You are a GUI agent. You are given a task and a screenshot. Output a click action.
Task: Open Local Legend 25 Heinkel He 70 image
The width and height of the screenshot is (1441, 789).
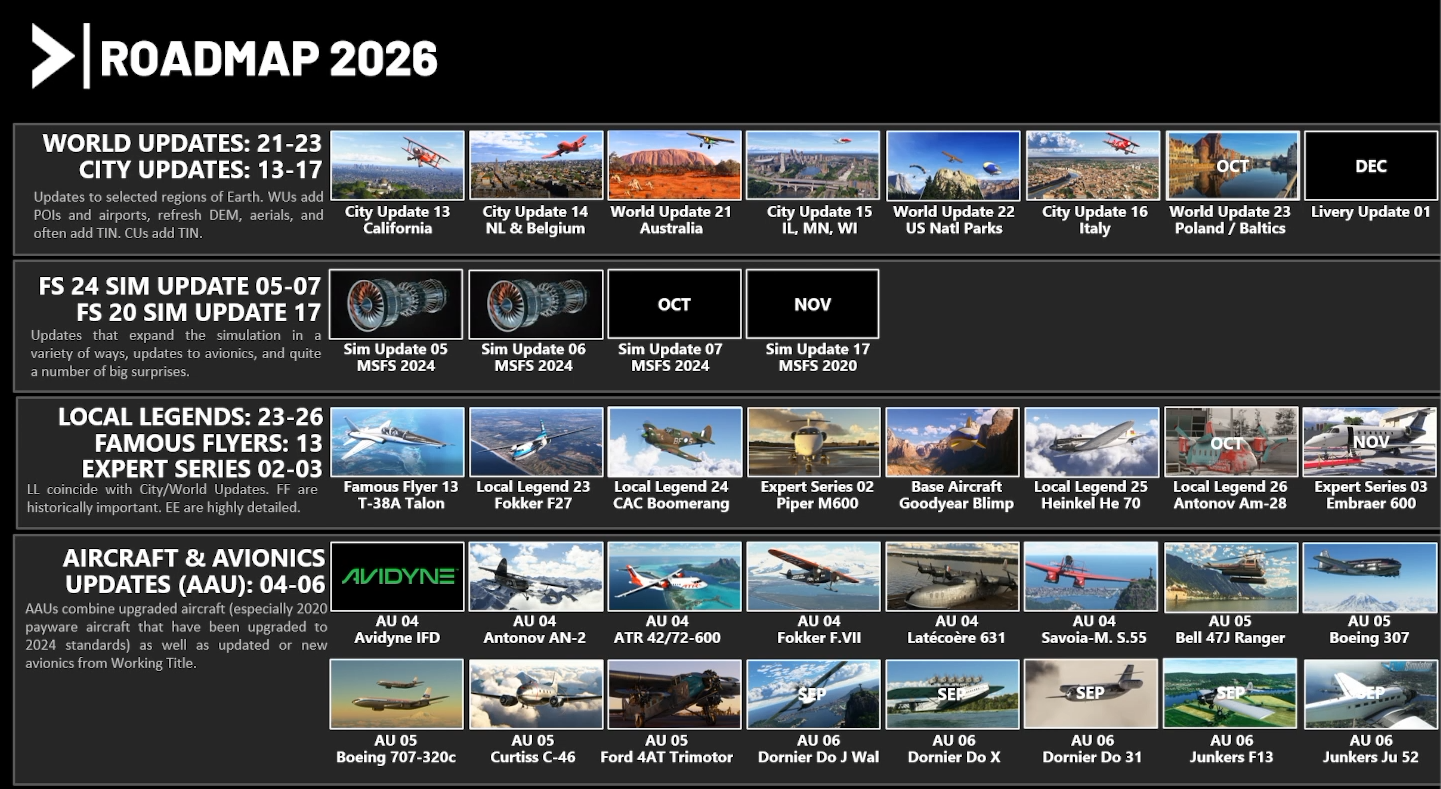(x=1092, y=442)
